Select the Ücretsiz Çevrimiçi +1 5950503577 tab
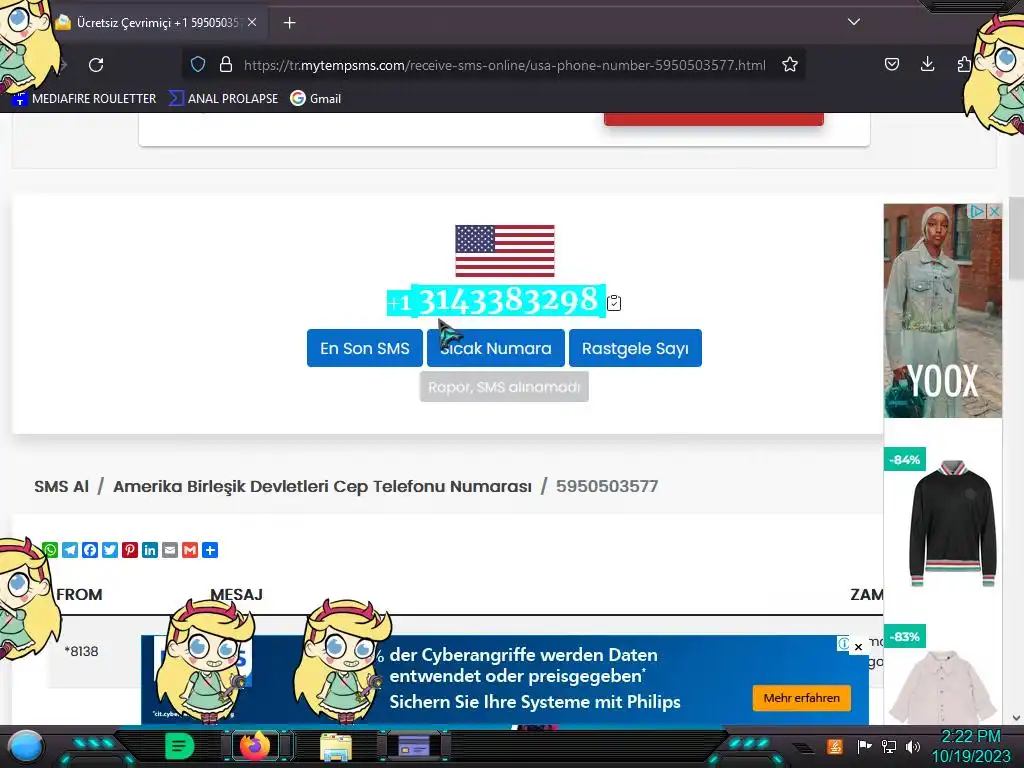The image size is (1024, 768). pos(157,22)
